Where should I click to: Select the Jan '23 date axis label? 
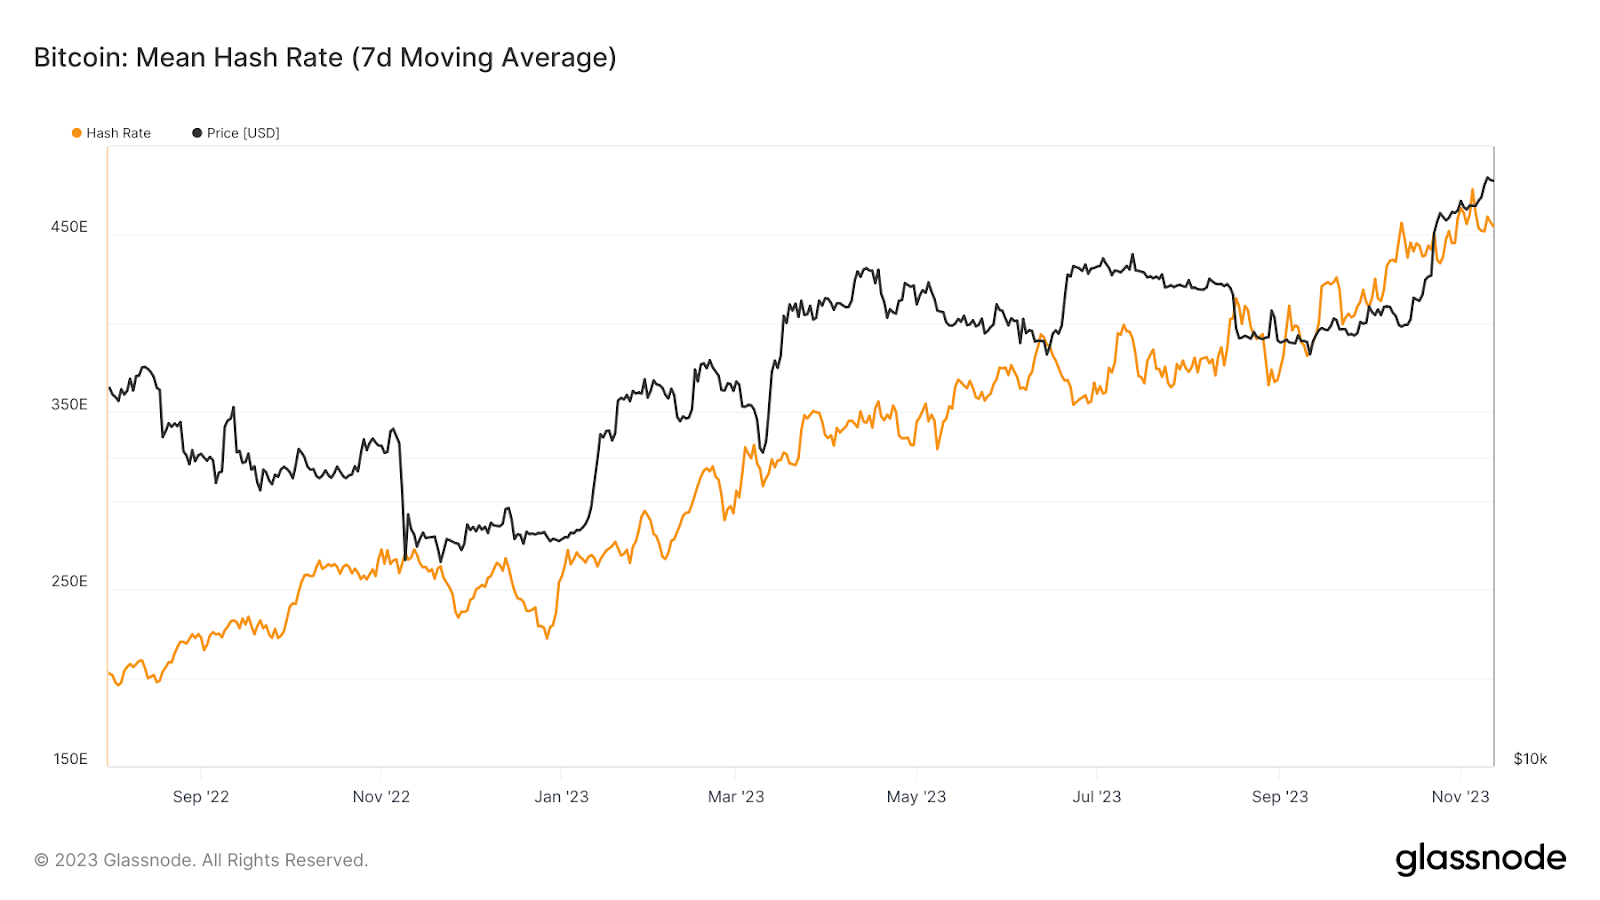tap(561, 797)
